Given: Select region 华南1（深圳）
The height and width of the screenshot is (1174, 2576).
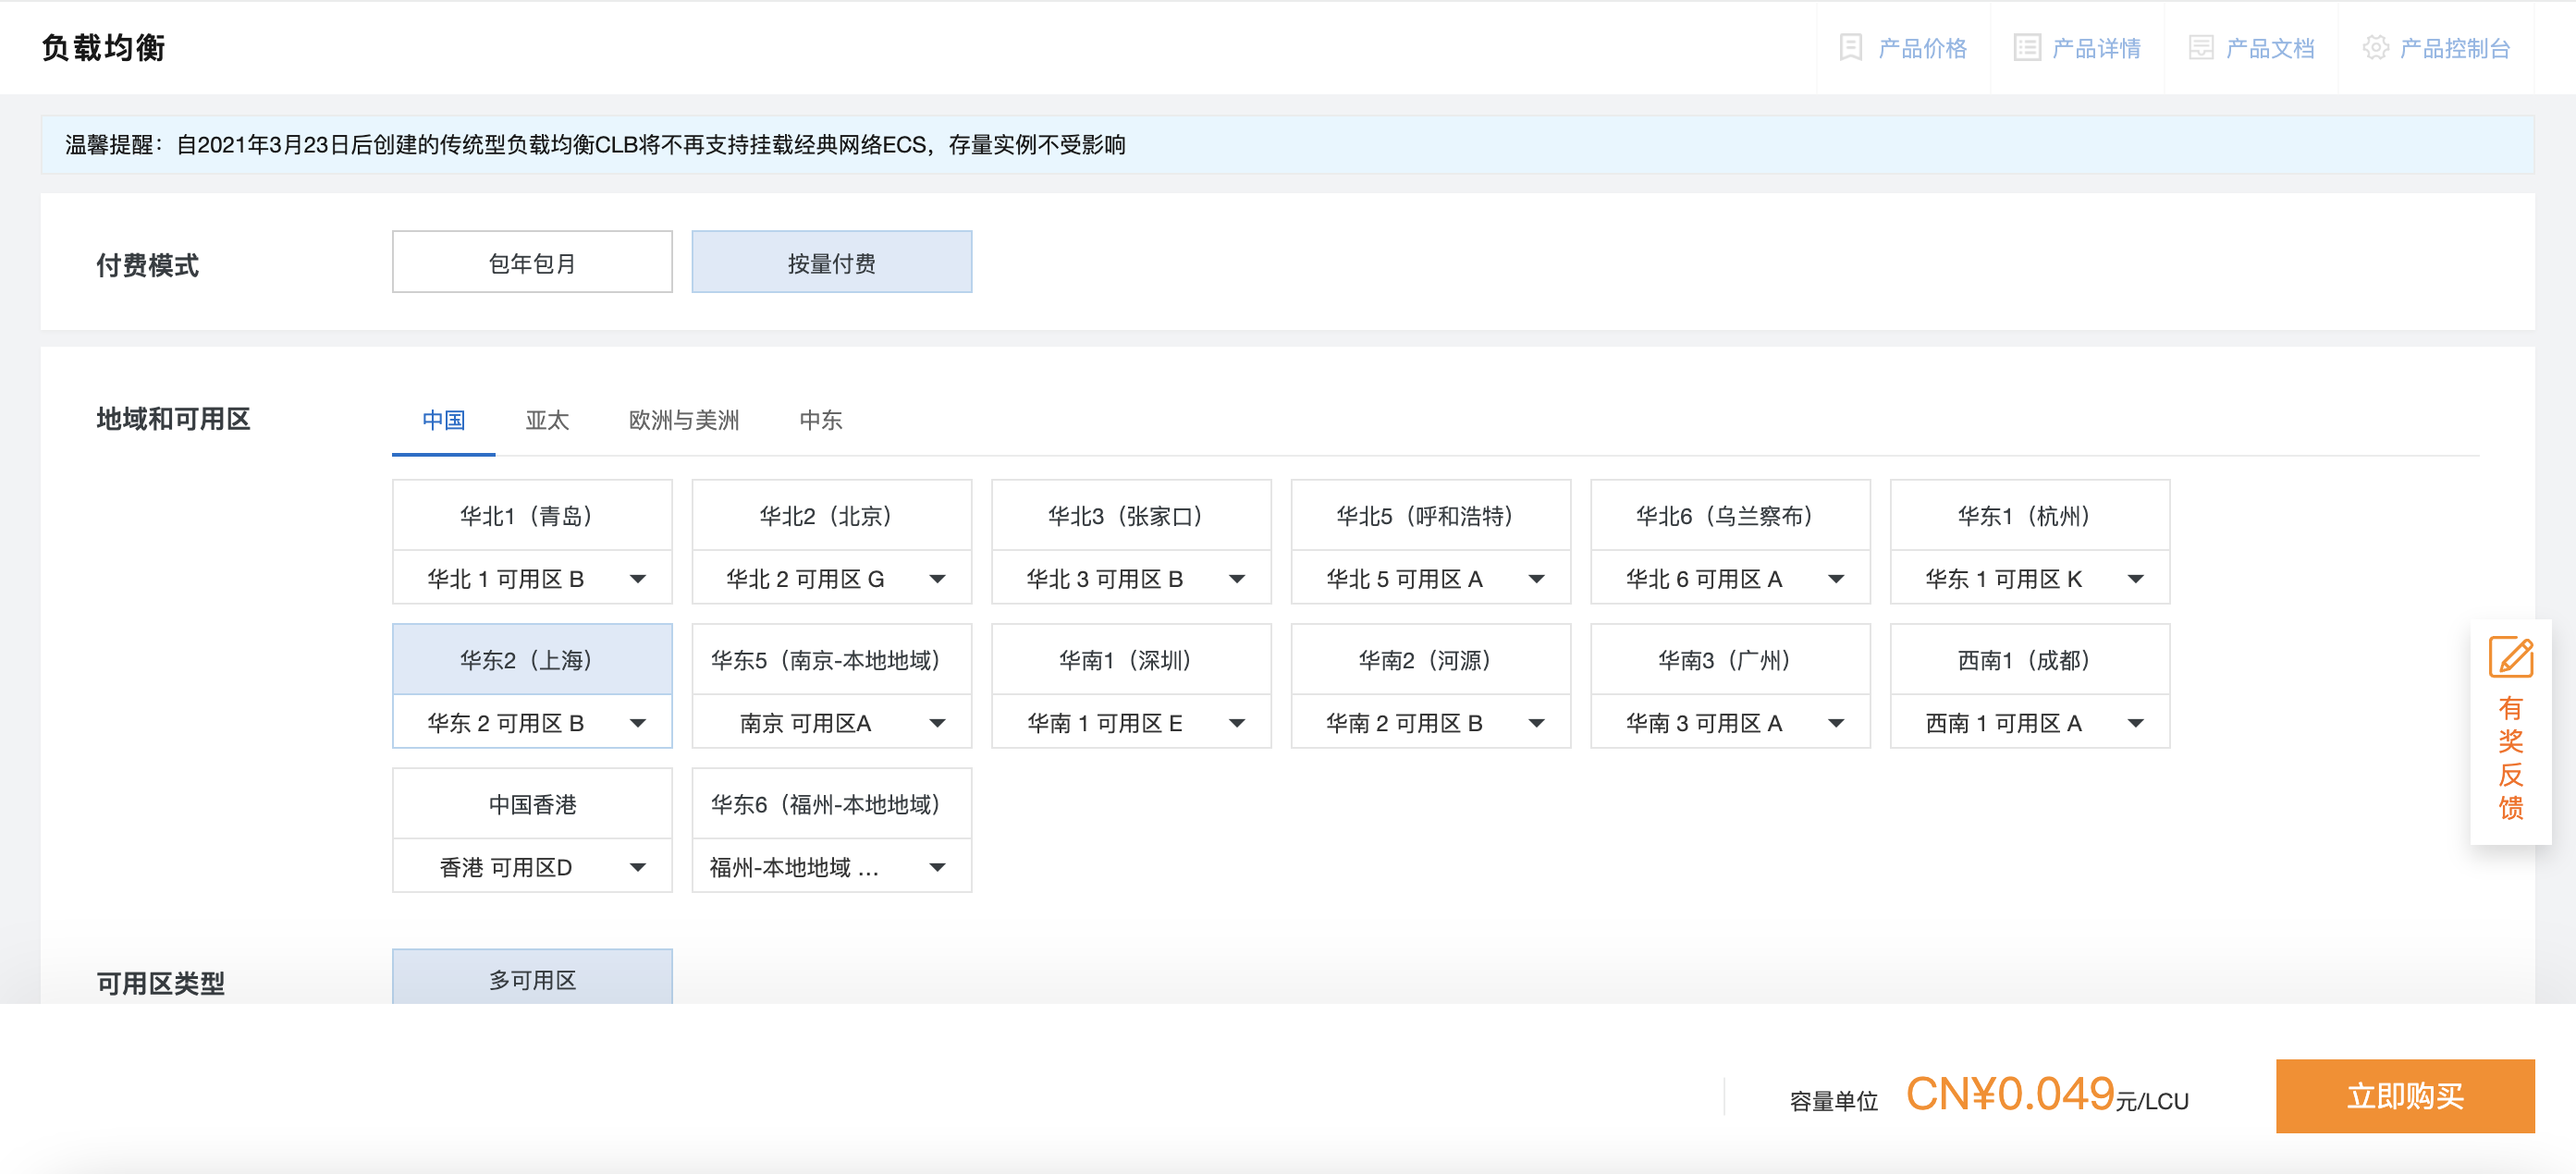Looking at the screenshot, I should [1131, 659].
